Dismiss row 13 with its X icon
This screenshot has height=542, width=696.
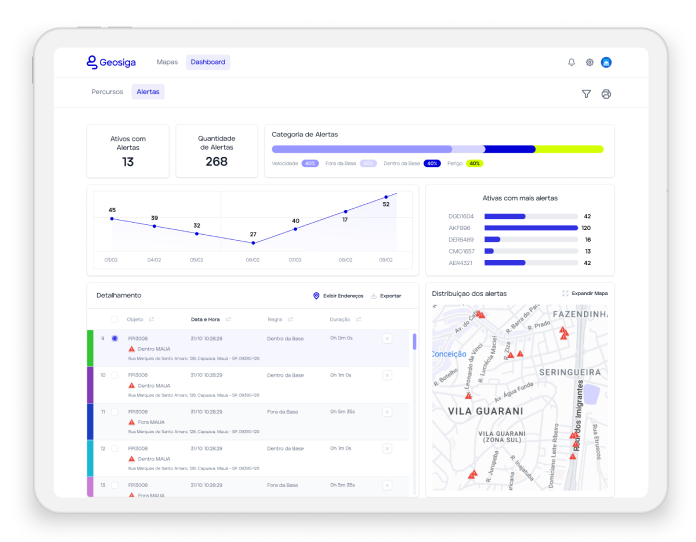click(387, 485)
